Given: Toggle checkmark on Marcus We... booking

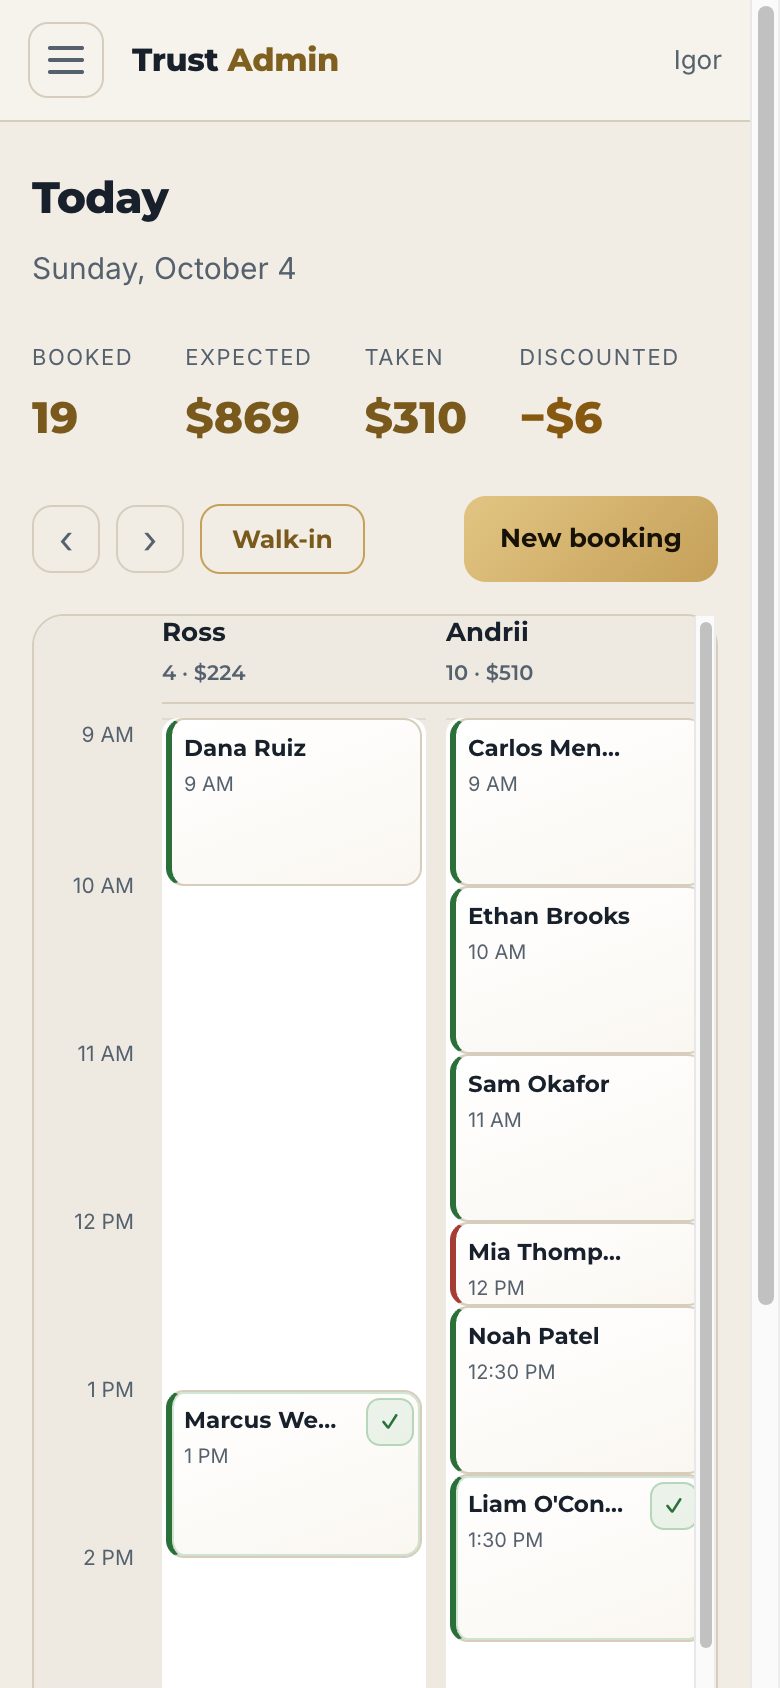Looking at the screenshot, I should (390, 1422).
